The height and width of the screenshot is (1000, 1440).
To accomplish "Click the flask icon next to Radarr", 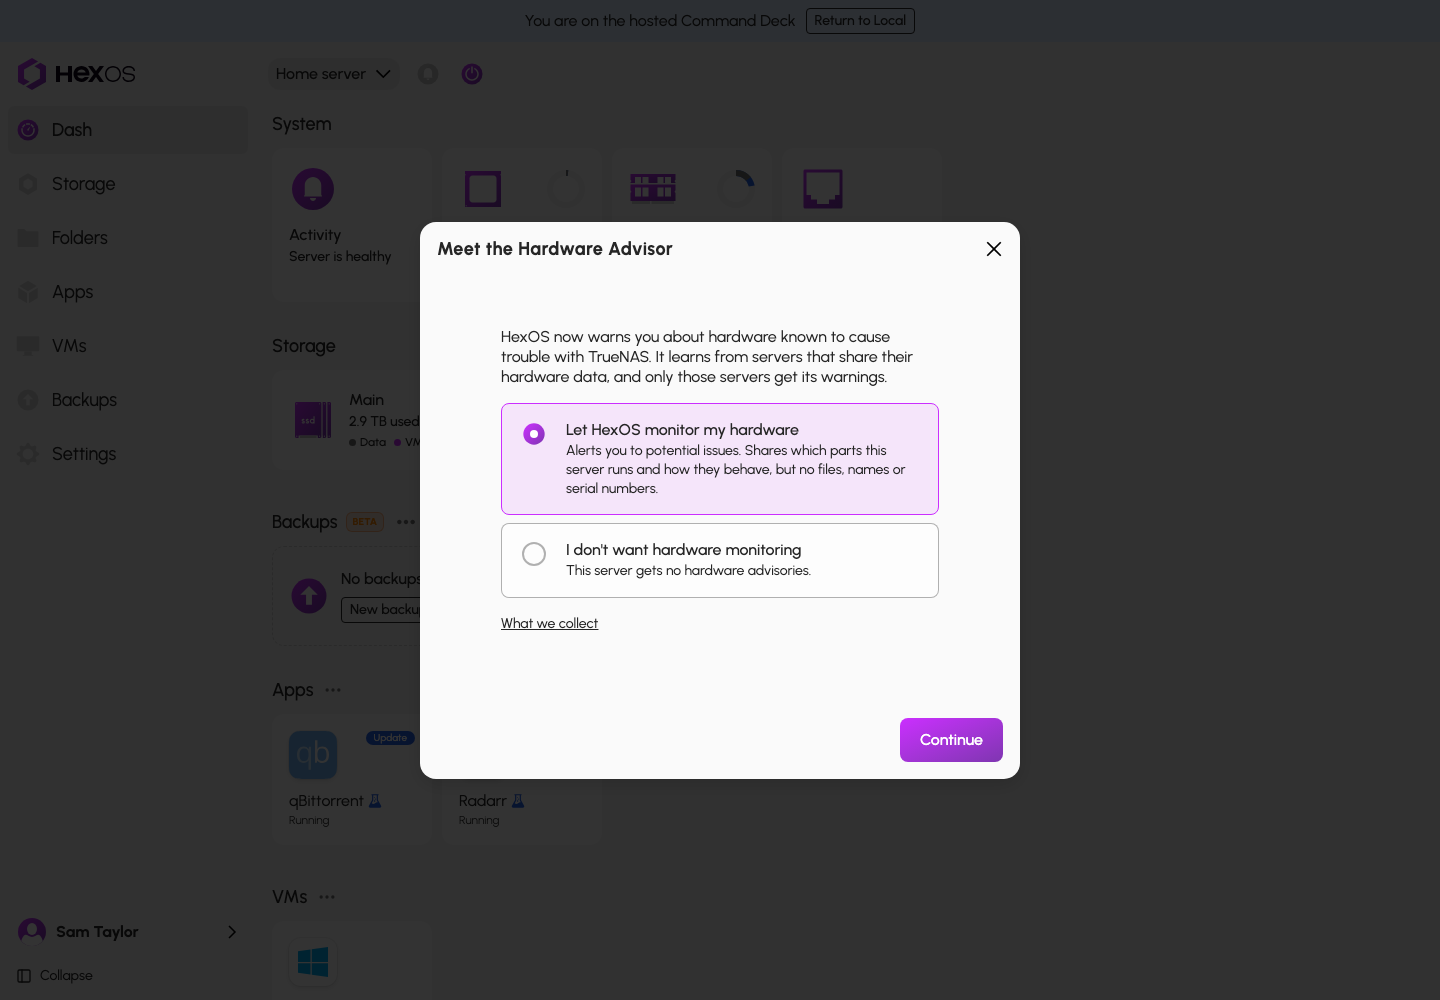I will (x=518, y=801).
